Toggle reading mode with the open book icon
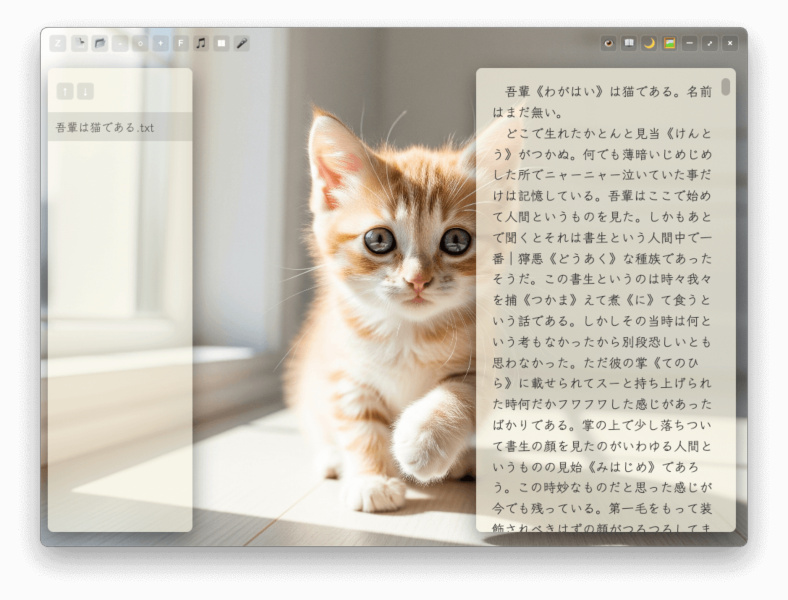Screen dimensions: 788x600 pos(629,44)
